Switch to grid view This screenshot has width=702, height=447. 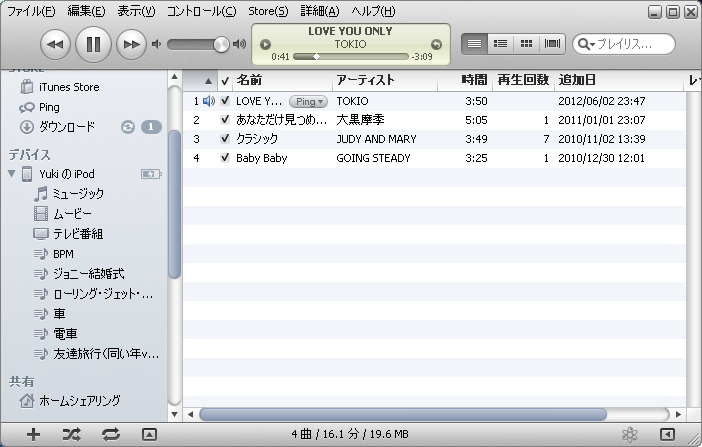[526, 44]
